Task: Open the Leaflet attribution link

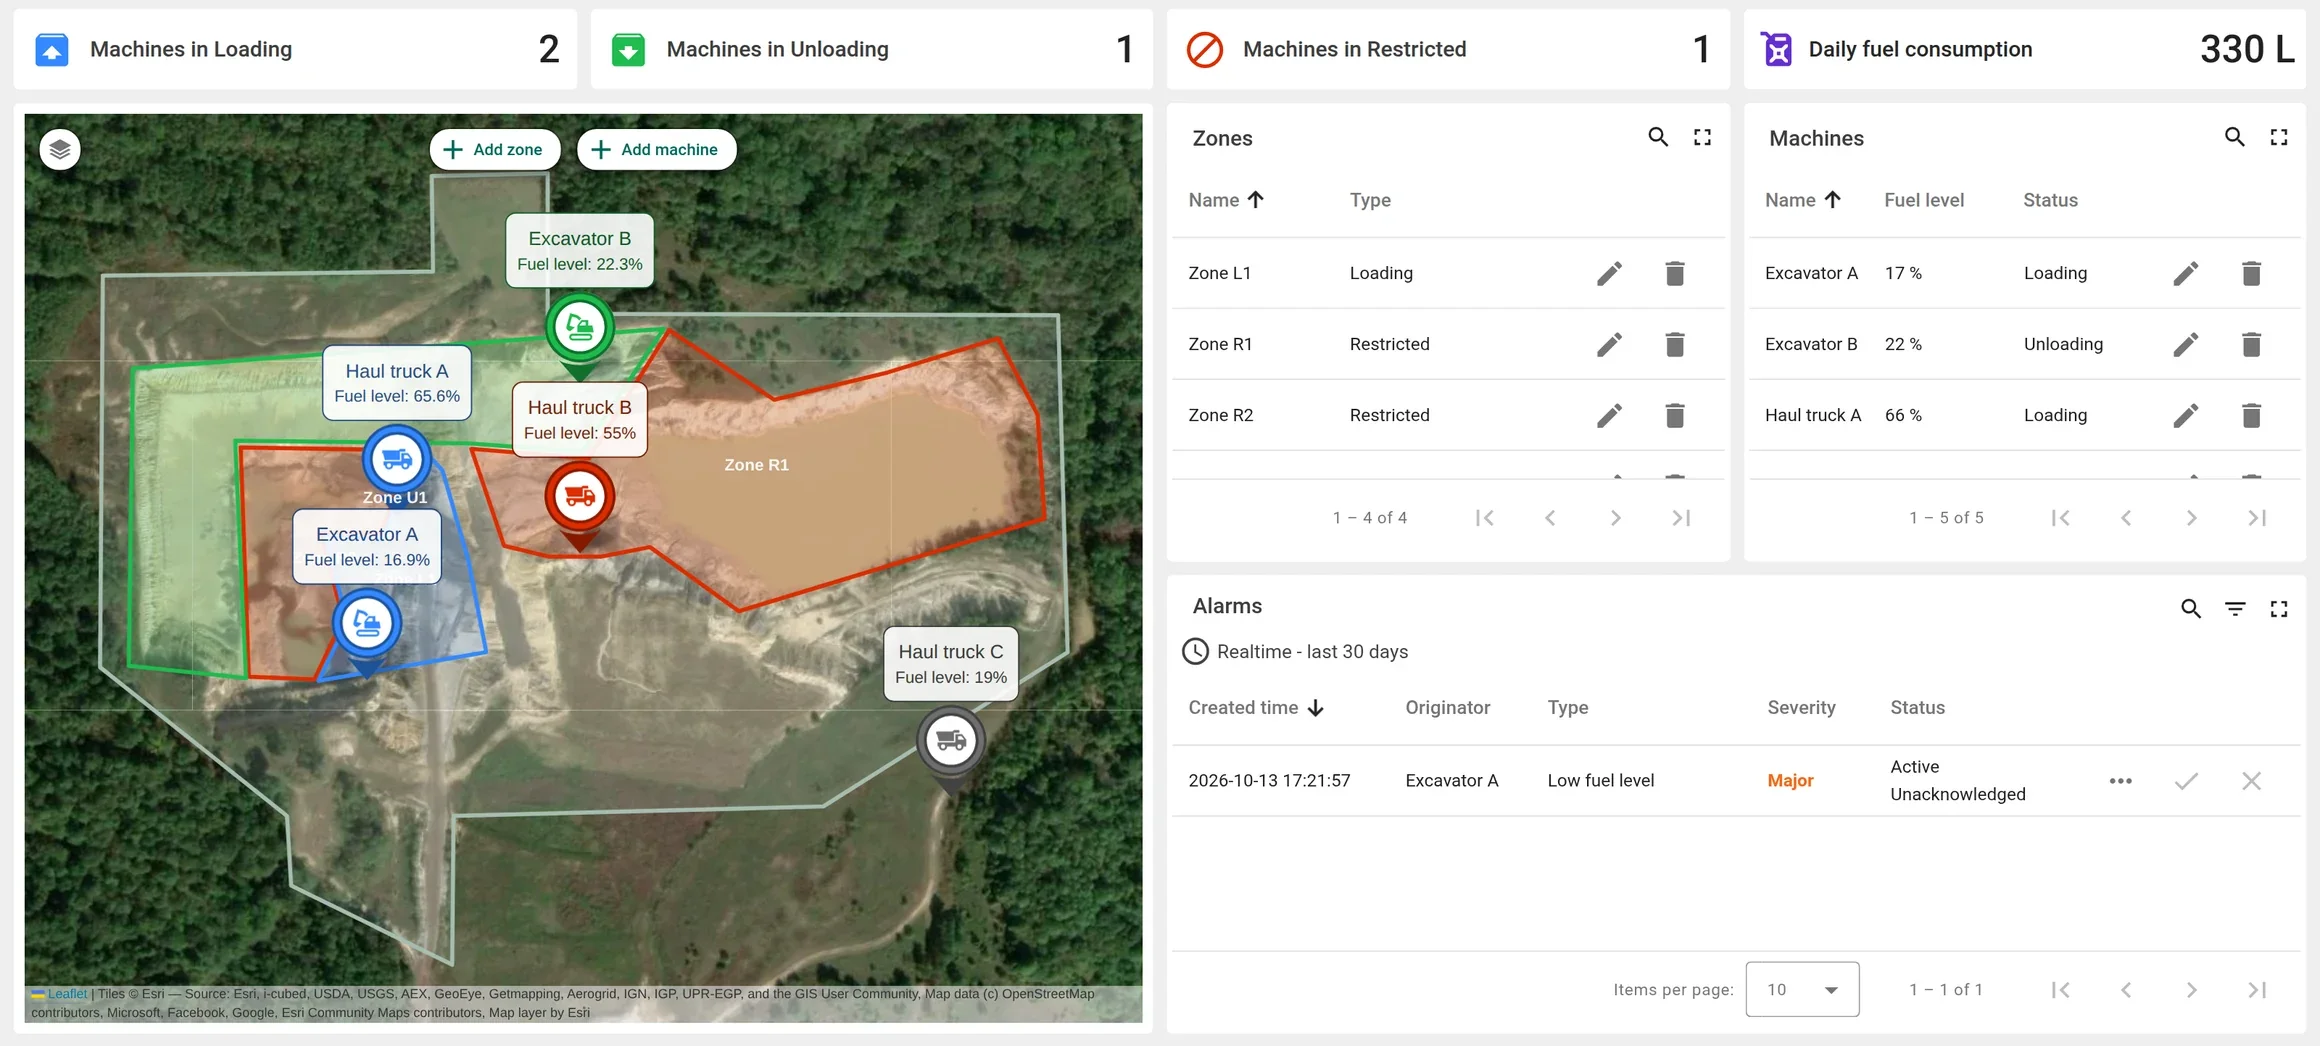Action: 67,994
